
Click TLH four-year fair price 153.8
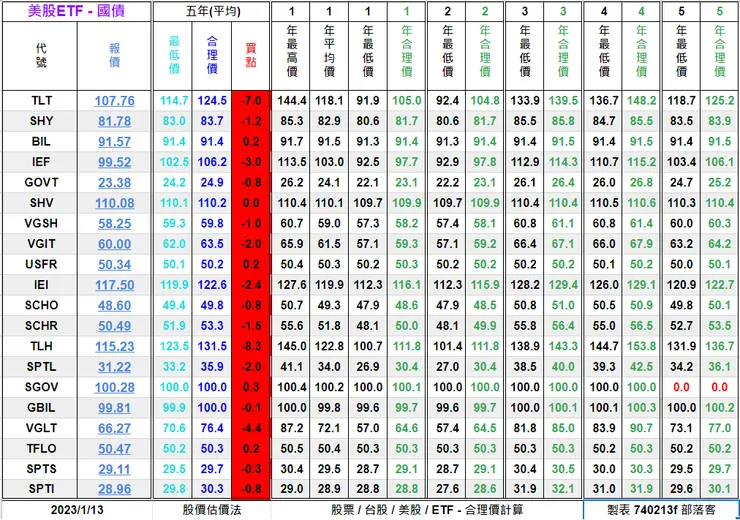[x=641, y=346]
